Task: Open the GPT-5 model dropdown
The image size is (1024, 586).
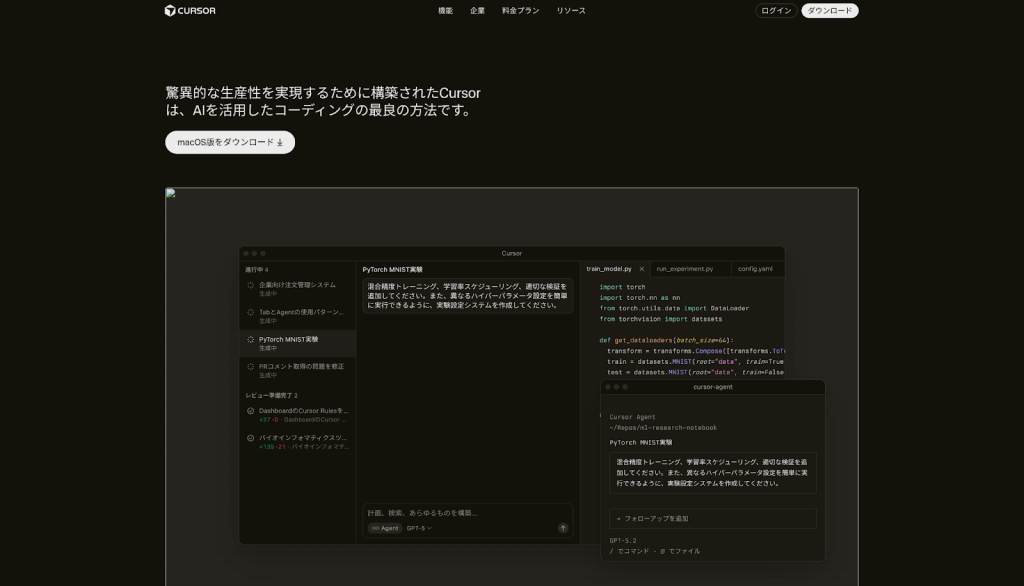Action: pyautogui.click(x=419, y=528)
